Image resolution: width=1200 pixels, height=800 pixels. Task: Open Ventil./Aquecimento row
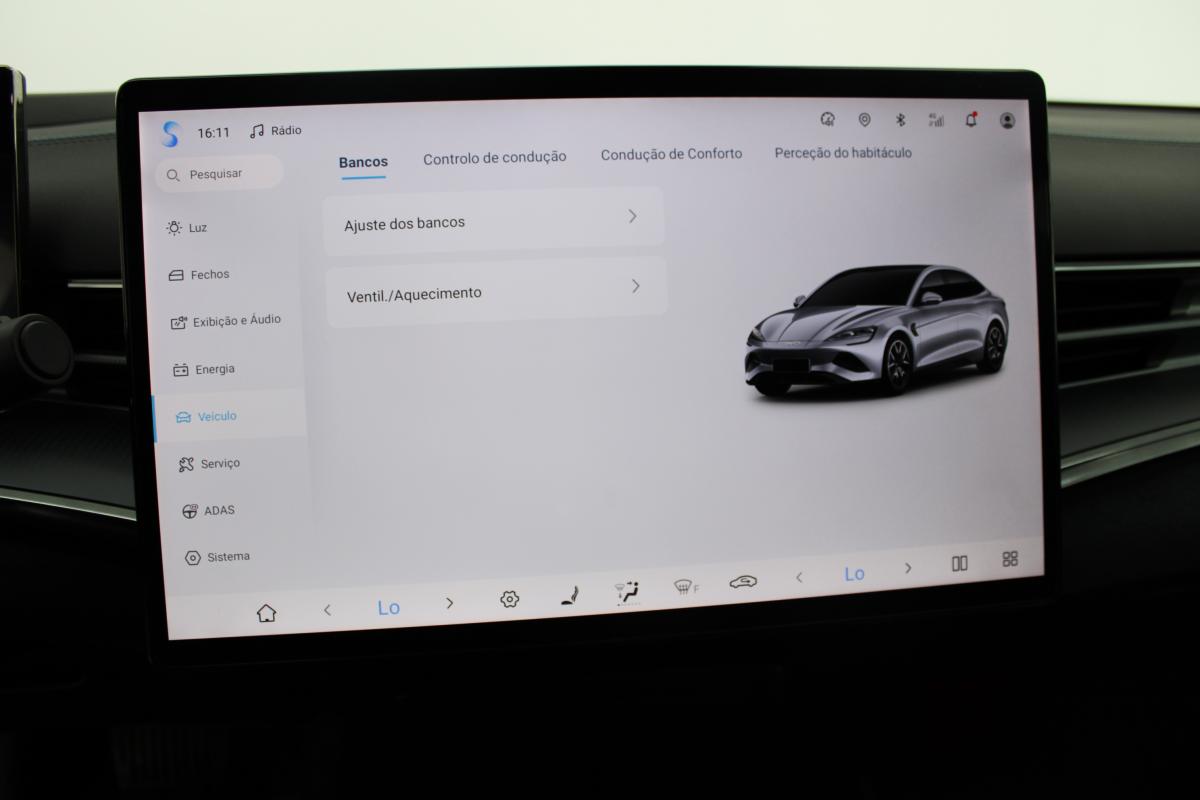(496, 290)
